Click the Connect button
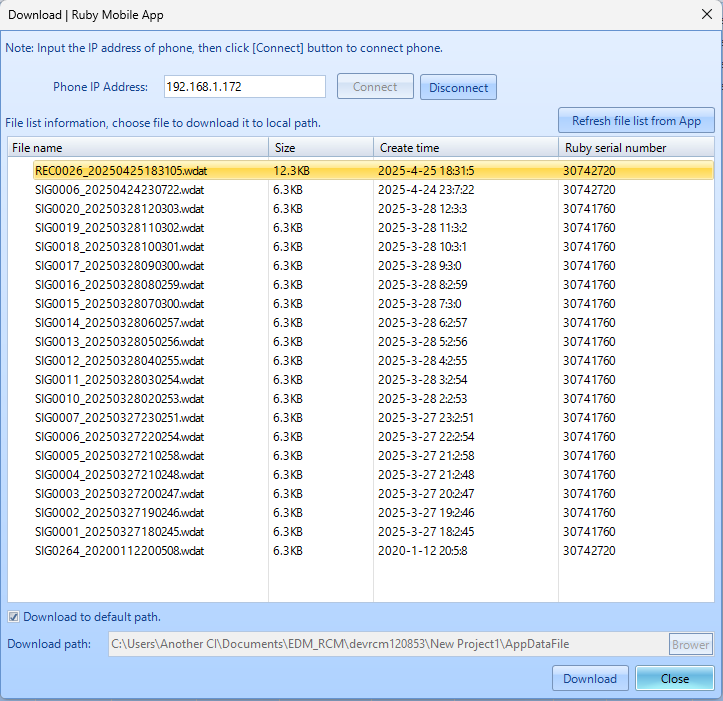The height and width of the screenshot is (701, 723). (375, 87)
